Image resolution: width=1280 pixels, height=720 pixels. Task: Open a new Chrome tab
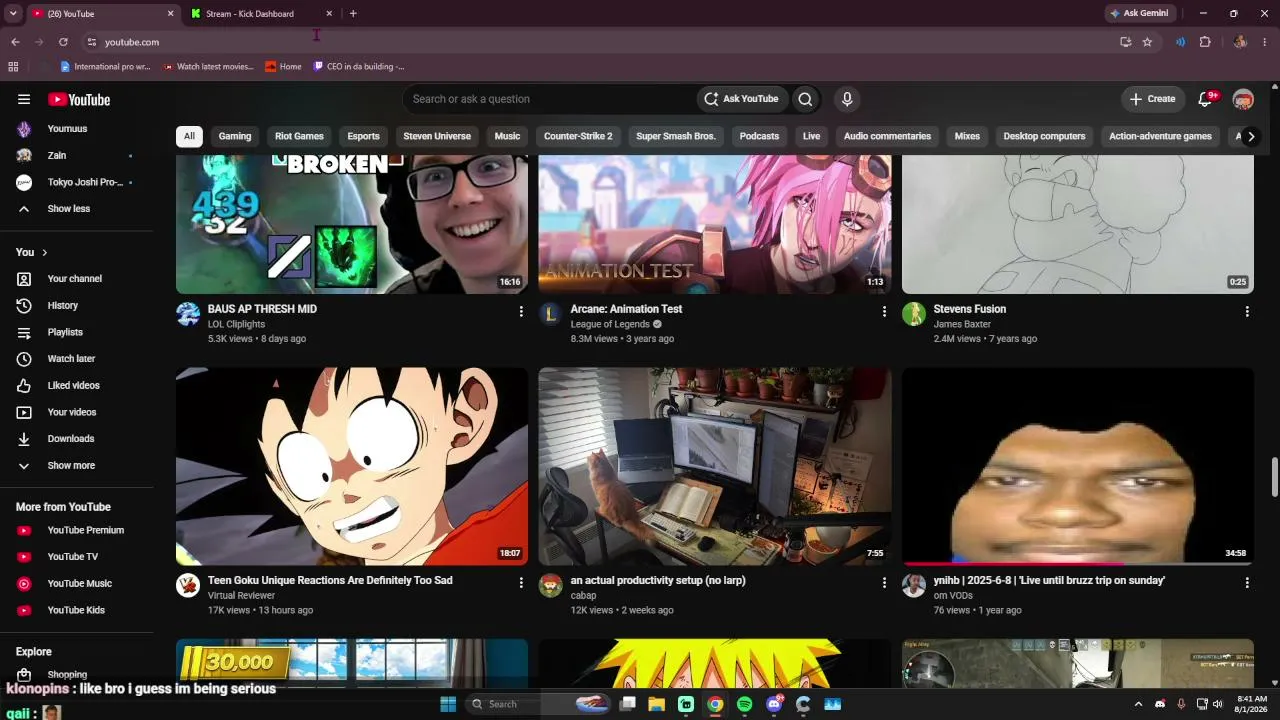(353, 14)
